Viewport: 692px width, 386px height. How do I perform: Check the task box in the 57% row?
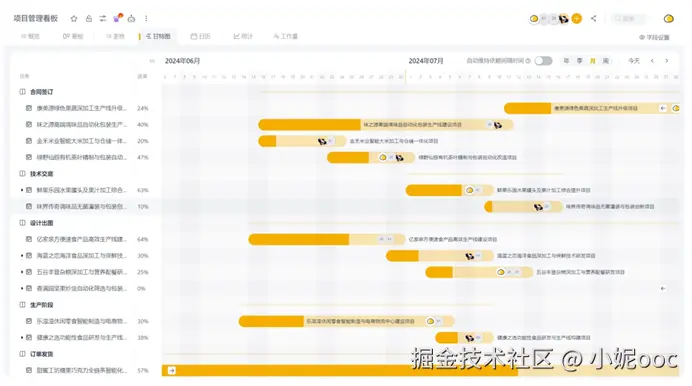coord(29,371)
